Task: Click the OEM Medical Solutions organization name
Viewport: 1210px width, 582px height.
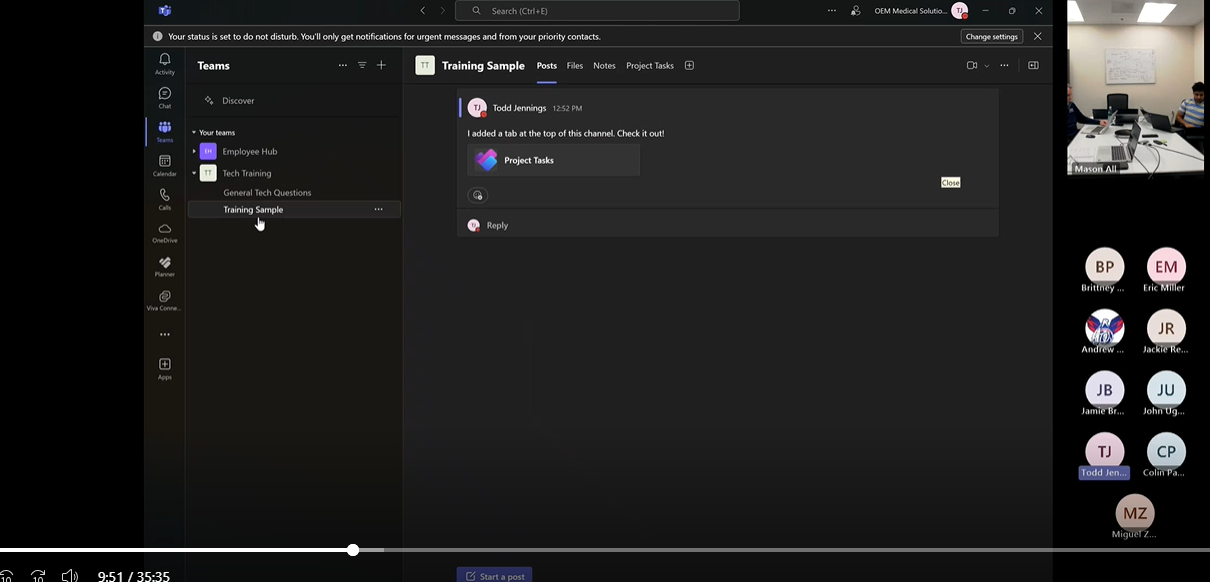Action: point(910,11)
